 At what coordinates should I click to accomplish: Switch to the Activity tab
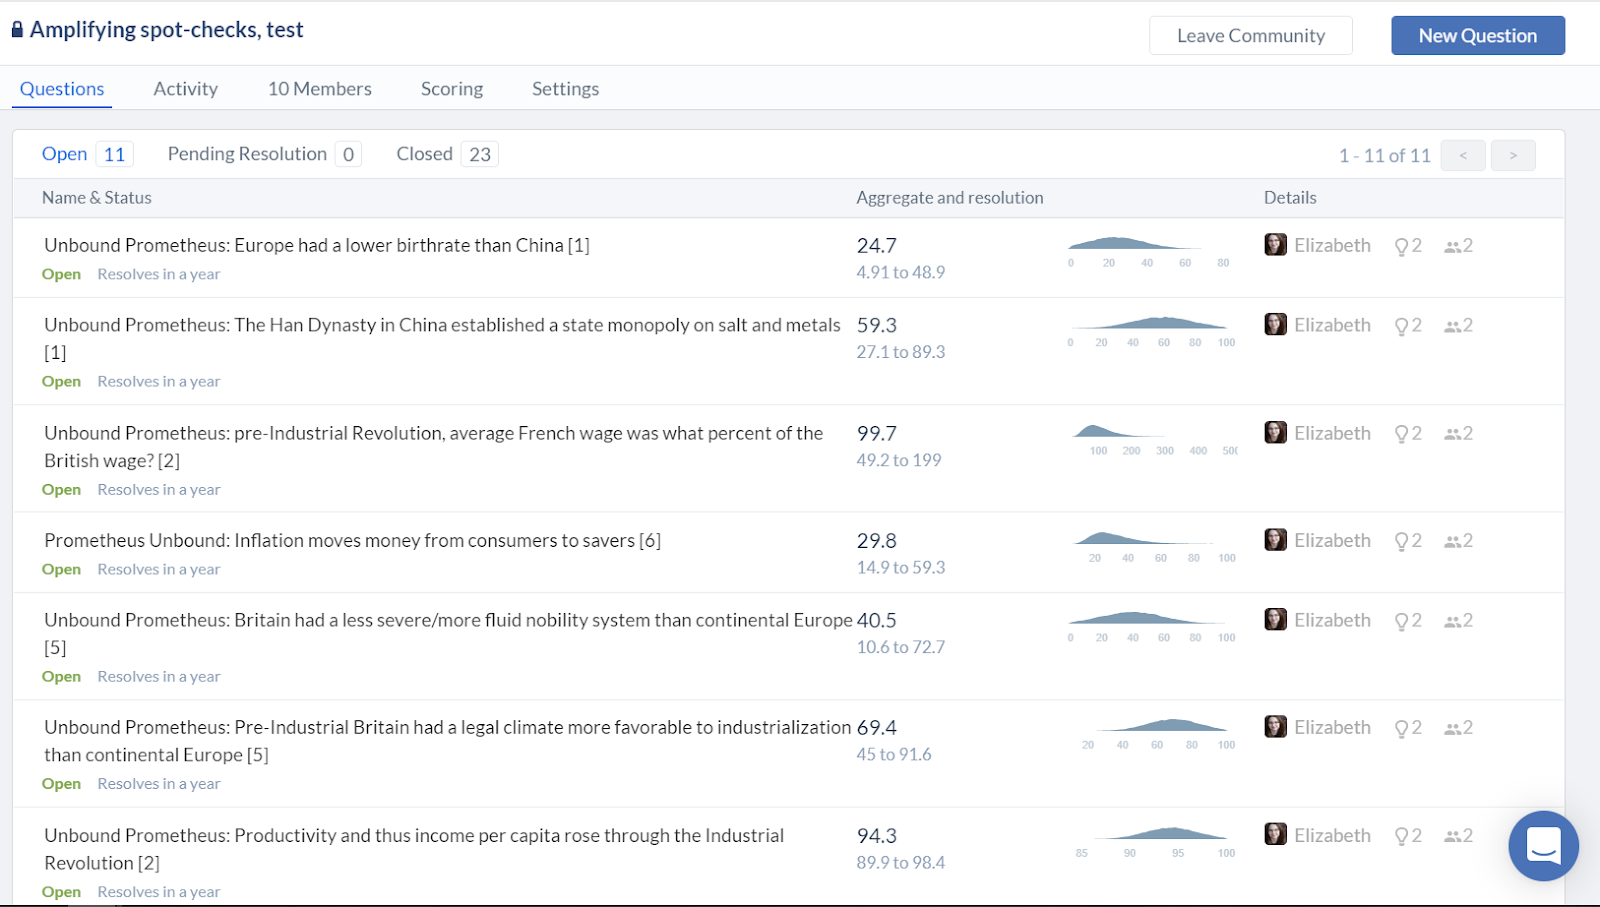tap(185, 89)
